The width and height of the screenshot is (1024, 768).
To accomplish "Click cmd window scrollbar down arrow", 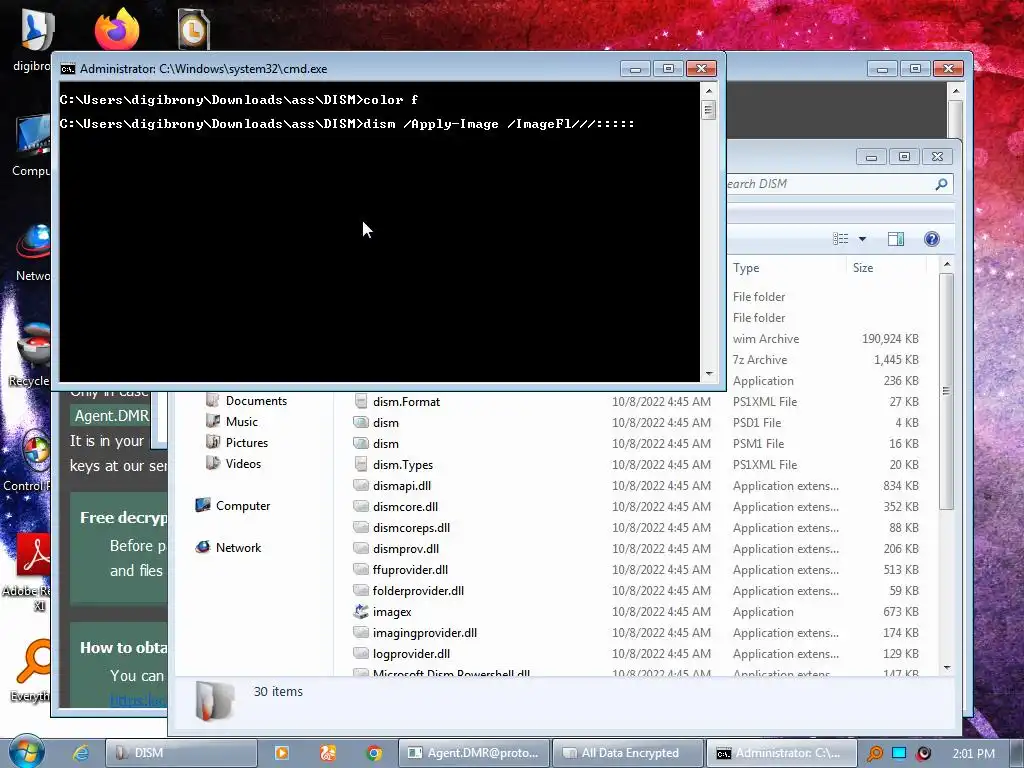I will (709, 374).
